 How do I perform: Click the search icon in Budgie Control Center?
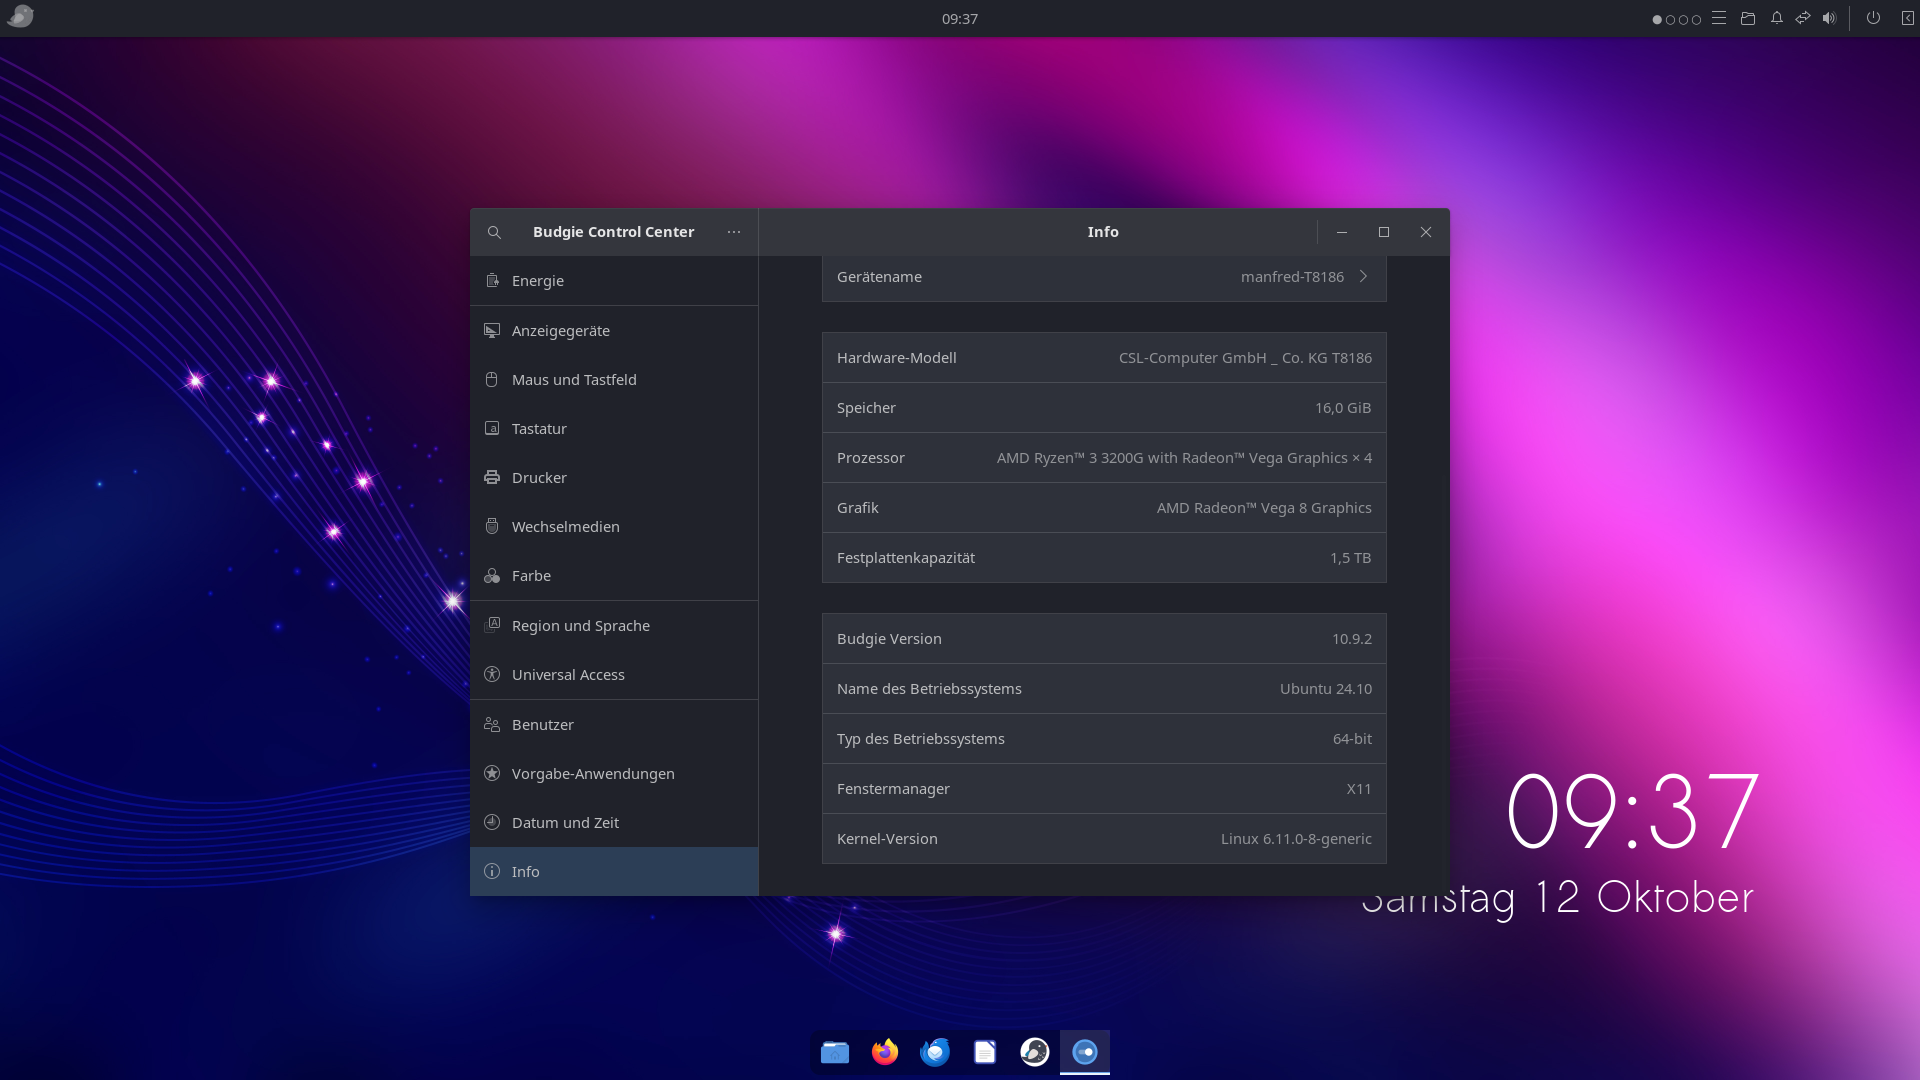494,232
